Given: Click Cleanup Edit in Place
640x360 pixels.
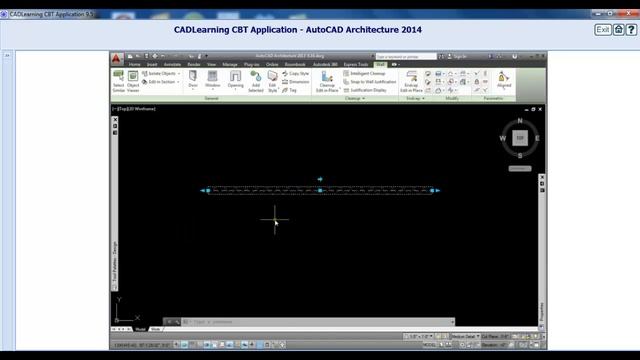Looking at the screenshot, I should [x=327, y=81].
